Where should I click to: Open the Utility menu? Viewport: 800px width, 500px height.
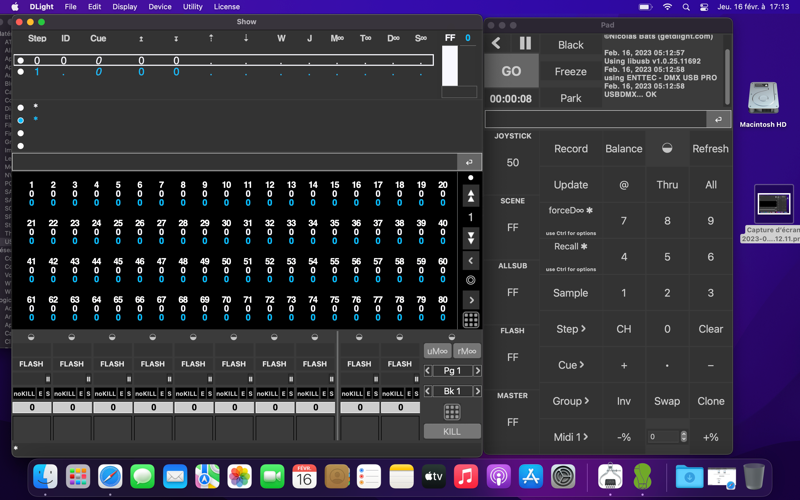coord(192,7)
